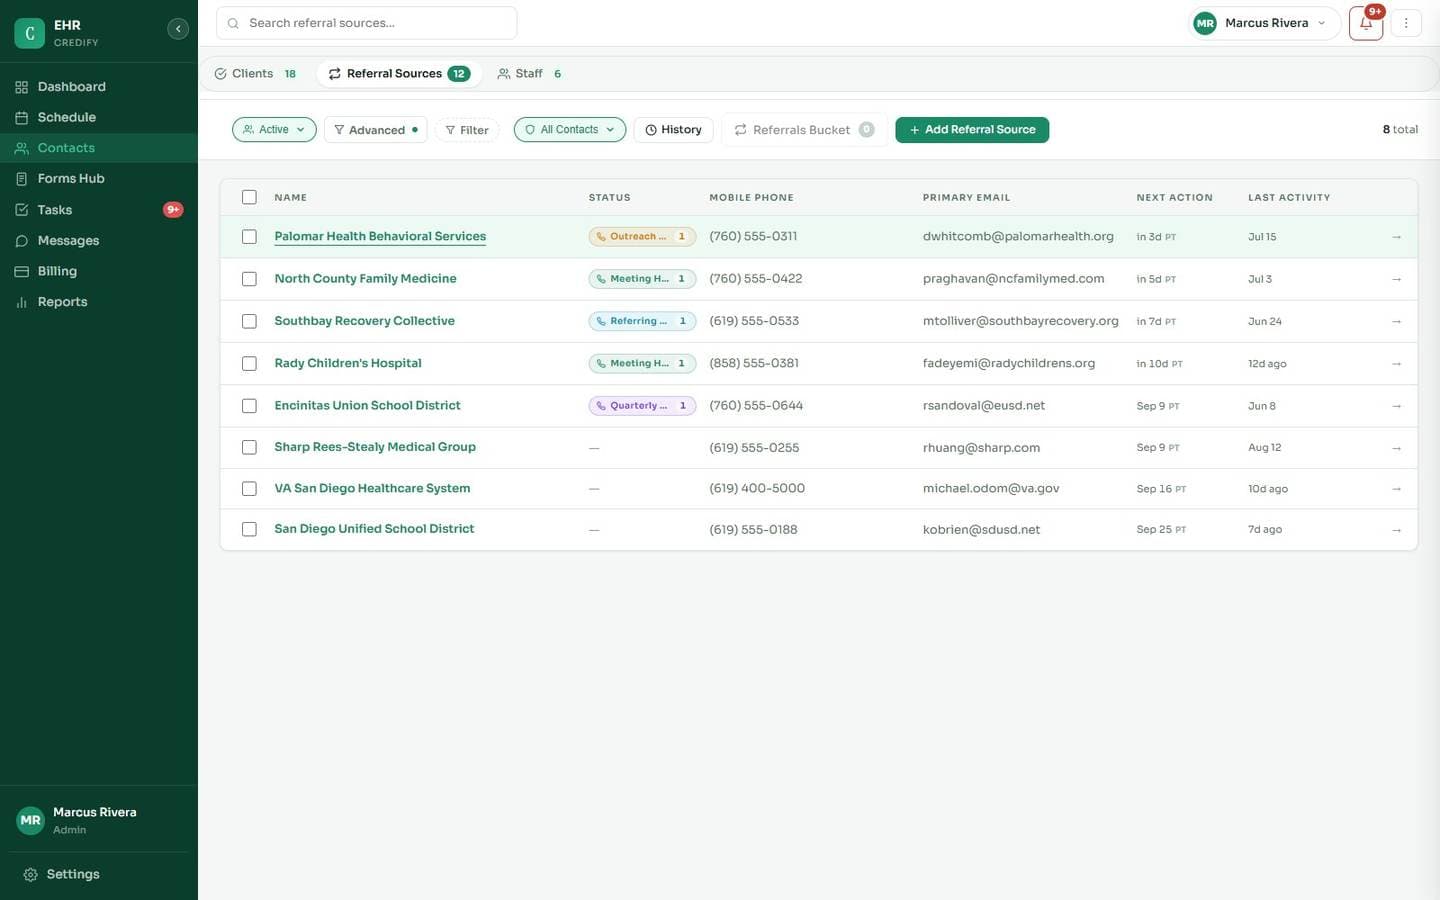Click the Outreach status badge for Palomar
This screenshot has width=1440, height=900.
point(642,237)
